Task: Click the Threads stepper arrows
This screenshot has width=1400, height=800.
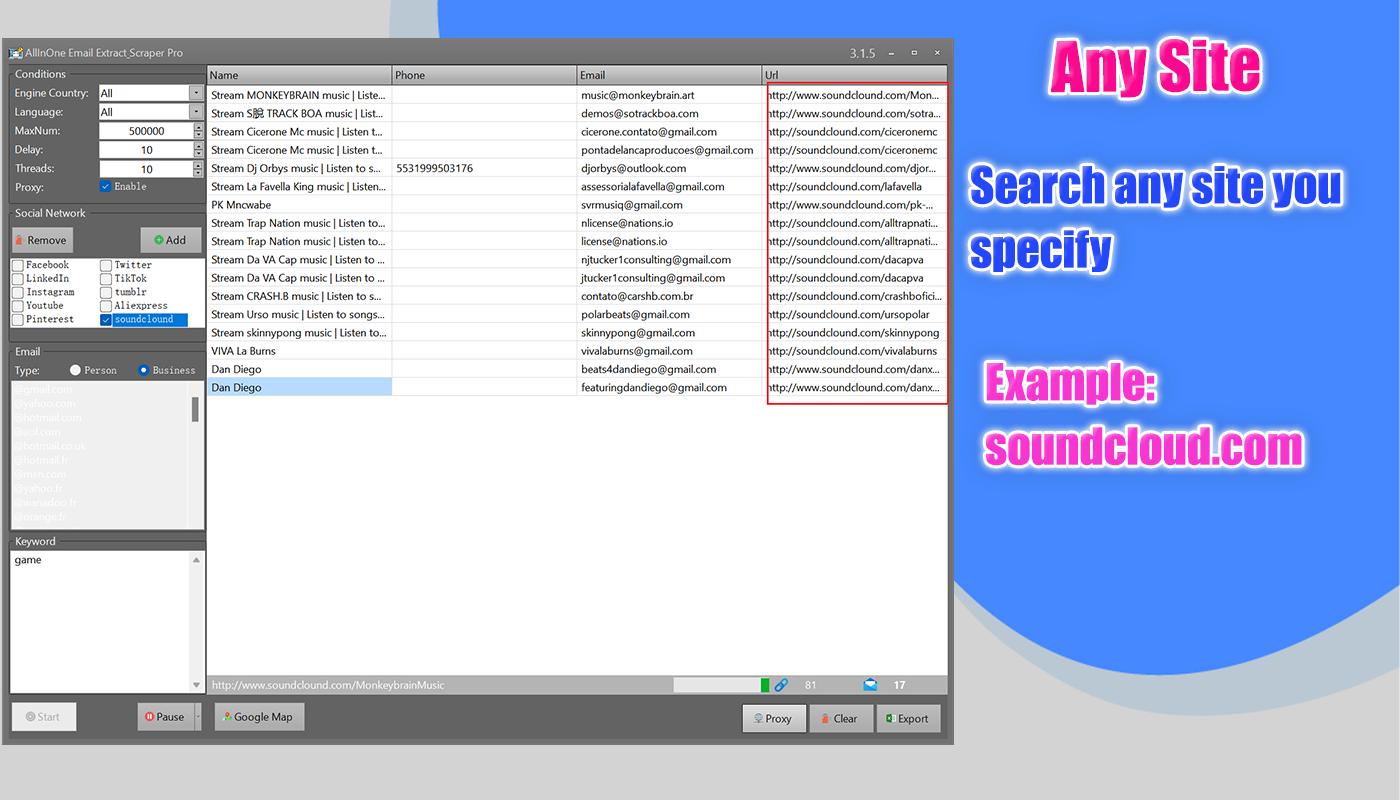Action: click(x=199, y=169)
